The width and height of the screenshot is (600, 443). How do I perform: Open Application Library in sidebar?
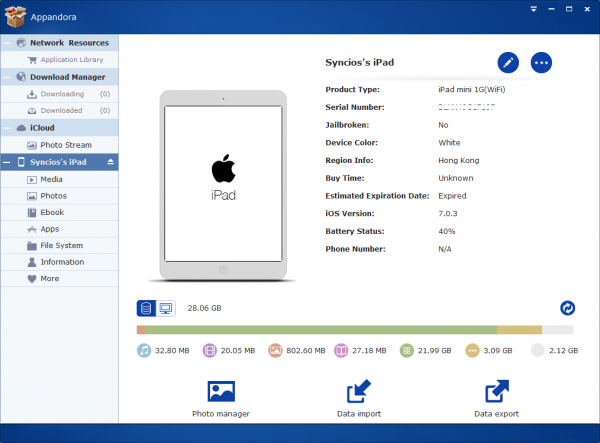pos(60,60)
